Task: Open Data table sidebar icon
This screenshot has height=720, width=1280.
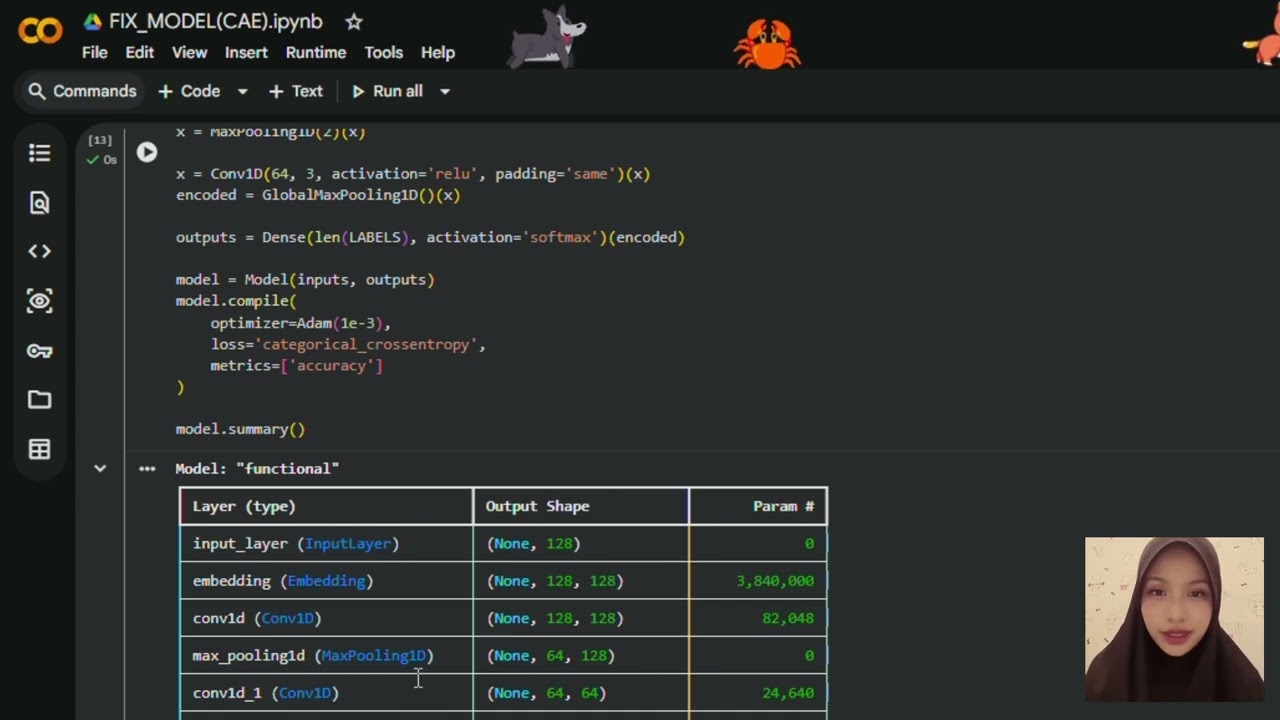Action: click(x=39, y=450)
